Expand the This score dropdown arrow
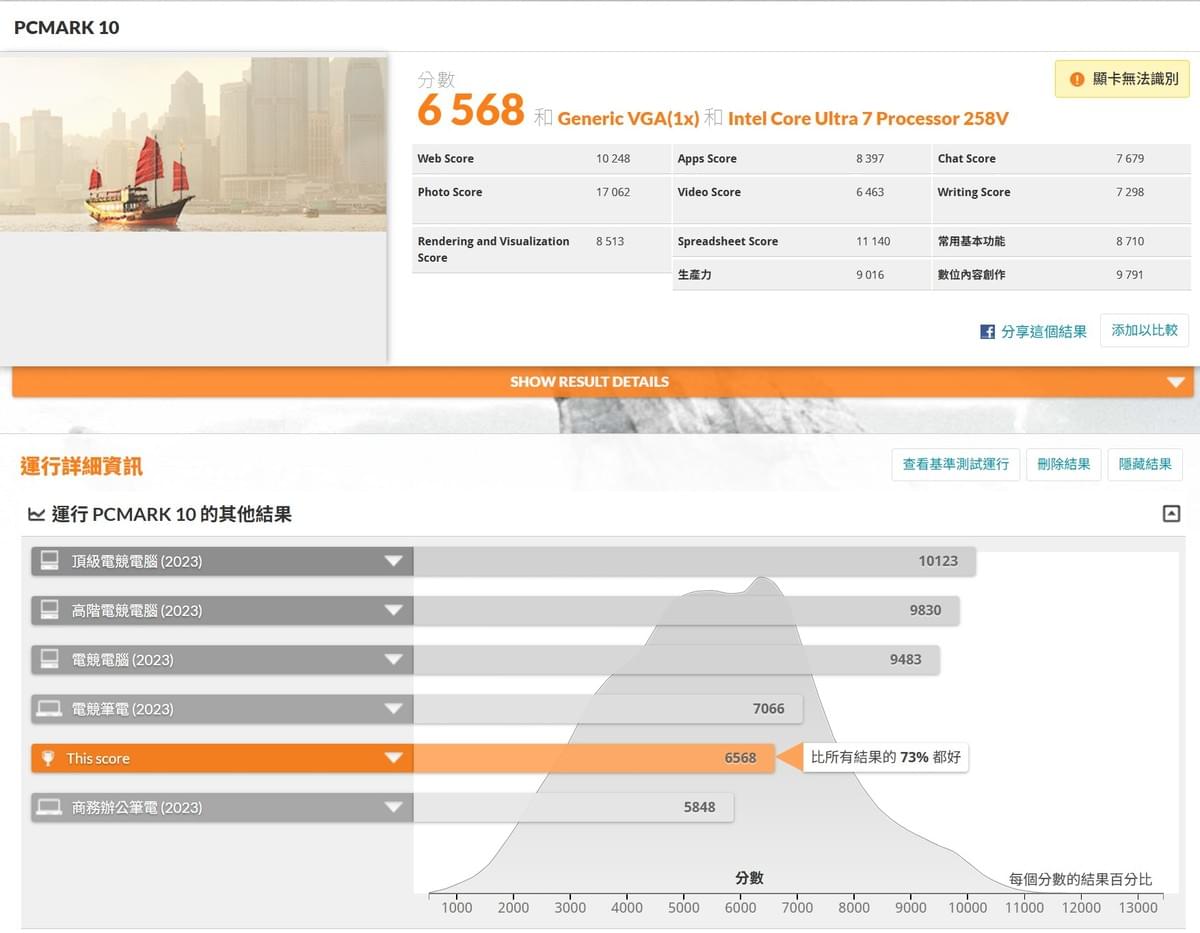The width and height of the screenshot is (1200, 933). [x=393, y=758]
